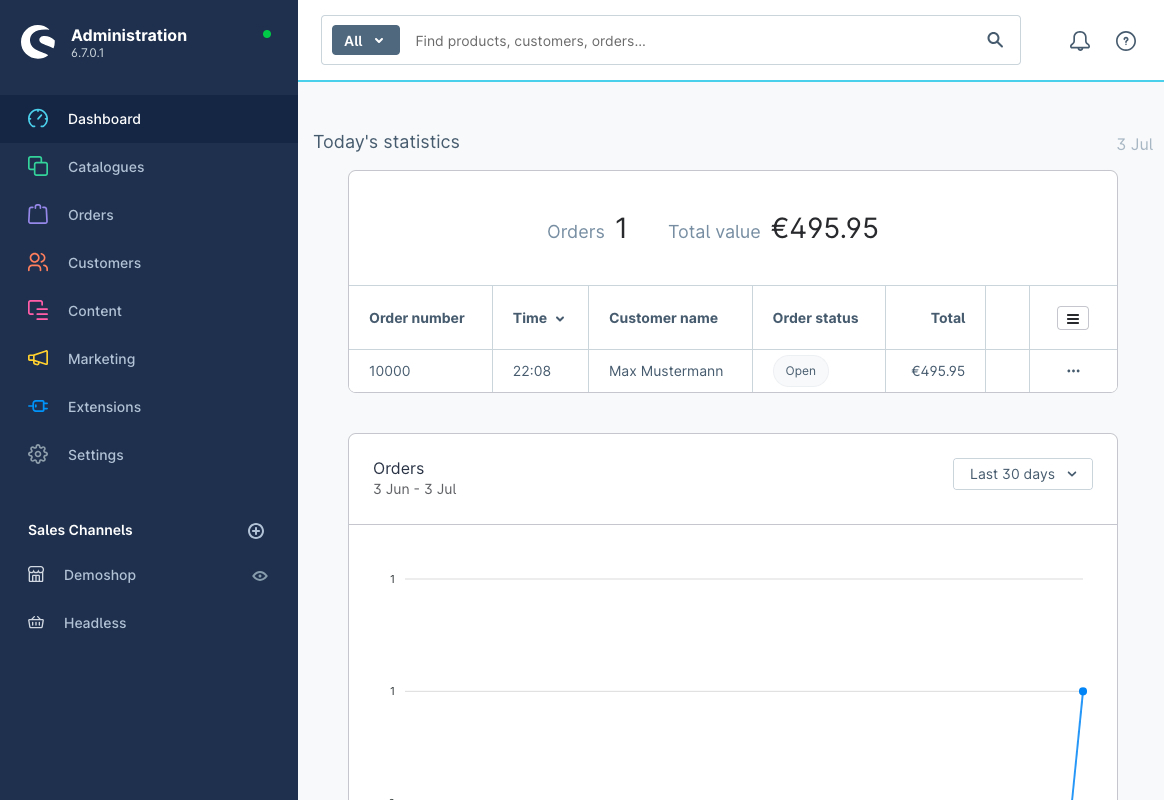Click the notifications bell icon
This screenshot has height=800, width=1164.
tap(1079, 41)
